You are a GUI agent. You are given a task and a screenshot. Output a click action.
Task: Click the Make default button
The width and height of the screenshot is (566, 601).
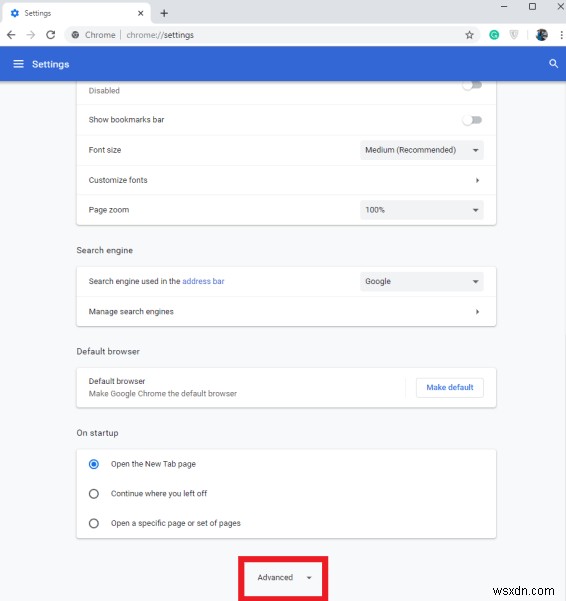[x=450, y=388]
